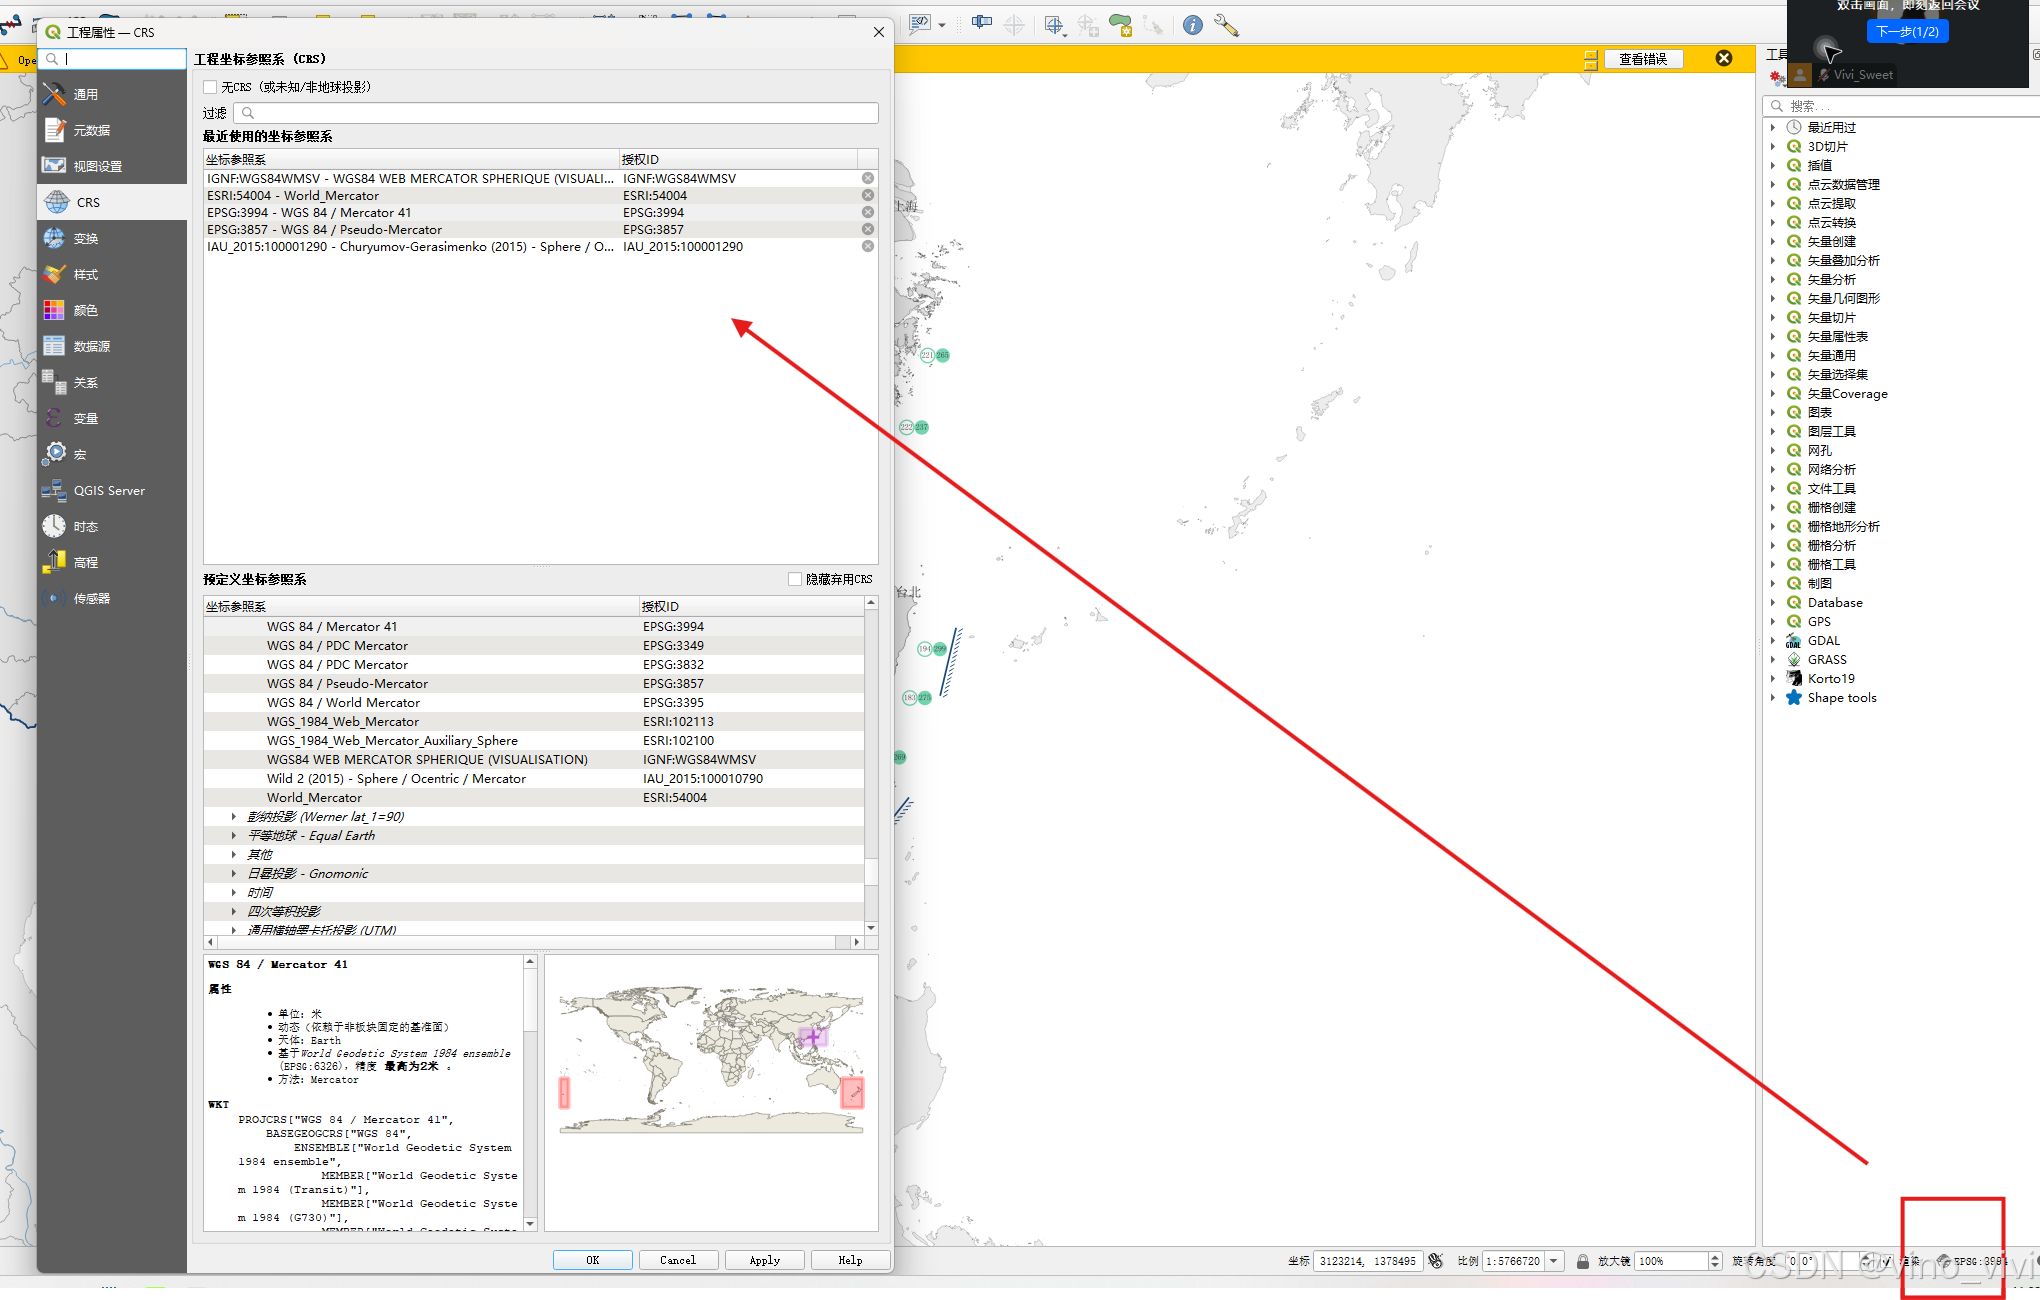Enable the 无CRS checkbox
Viewport: 2040px width, 1300px height.
(x=210, y=87)
